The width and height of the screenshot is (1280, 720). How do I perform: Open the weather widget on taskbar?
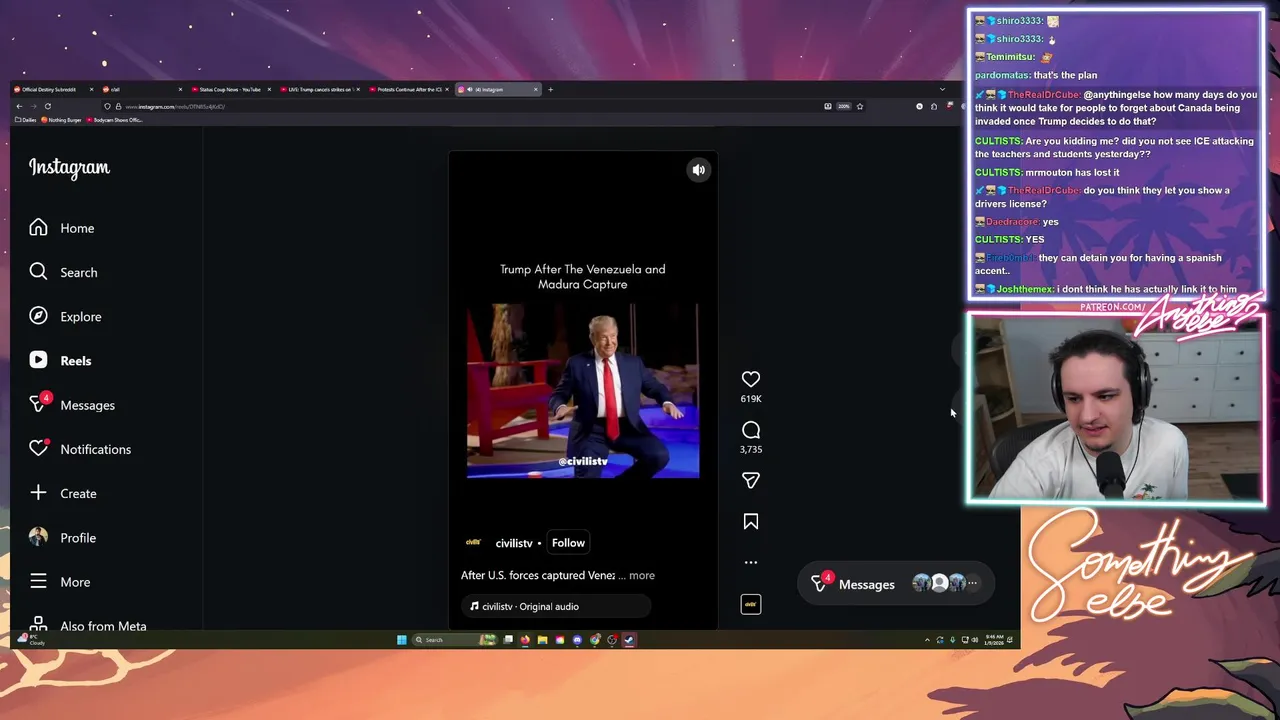coord(32,639)
